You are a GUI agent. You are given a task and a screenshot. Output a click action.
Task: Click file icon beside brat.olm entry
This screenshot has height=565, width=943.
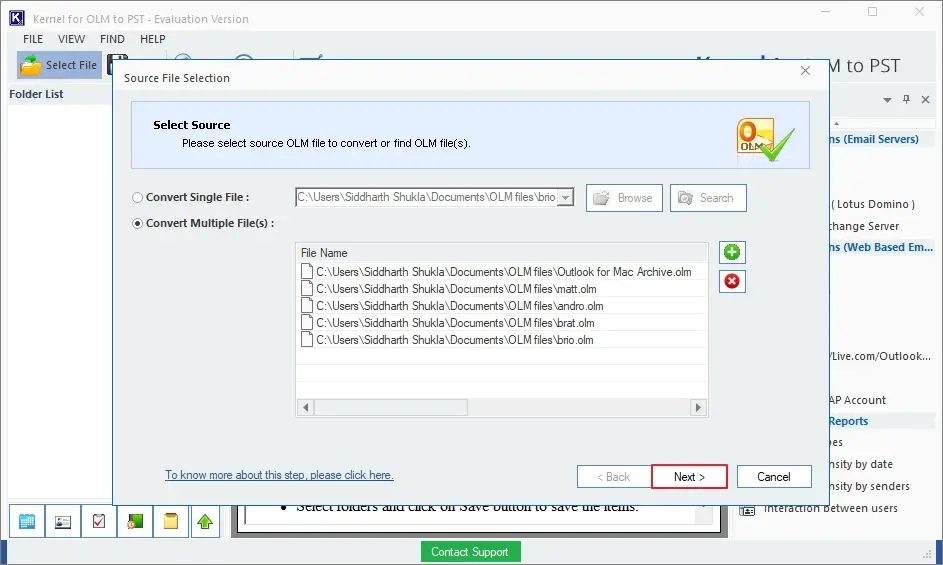(307, 322)
